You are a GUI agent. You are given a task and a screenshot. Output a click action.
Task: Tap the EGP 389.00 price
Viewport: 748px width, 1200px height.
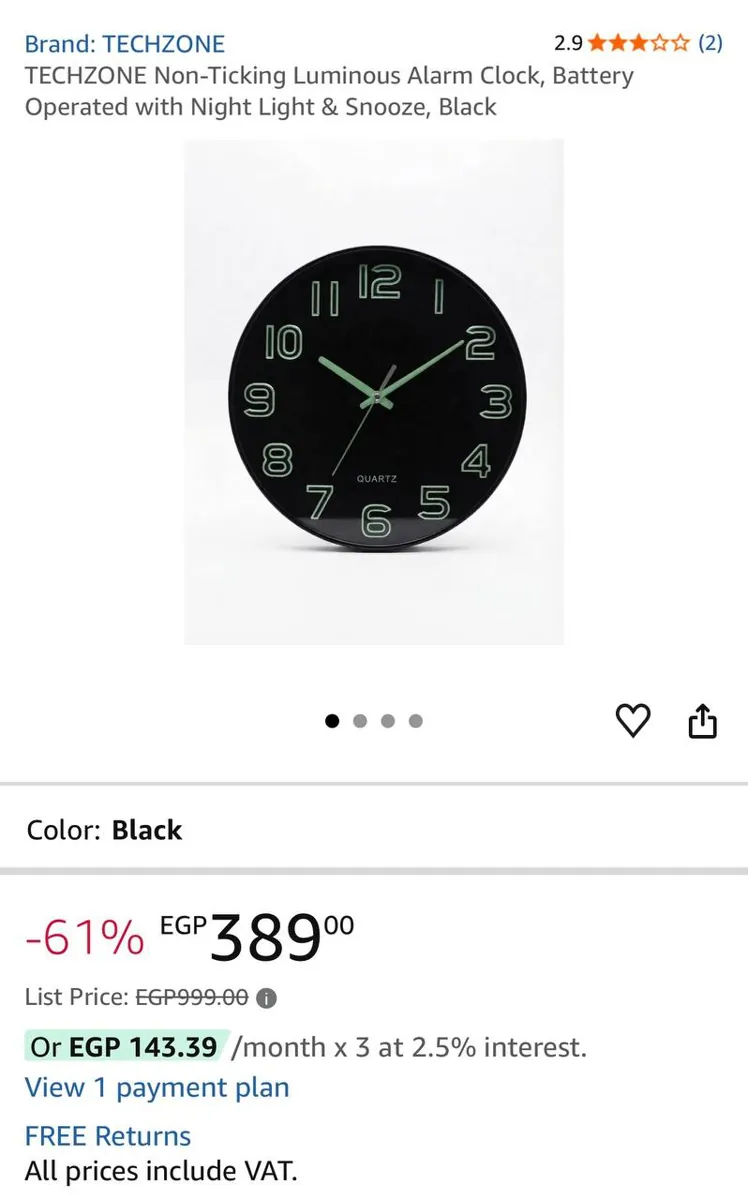pyautogui.click(x=257, y=938)
